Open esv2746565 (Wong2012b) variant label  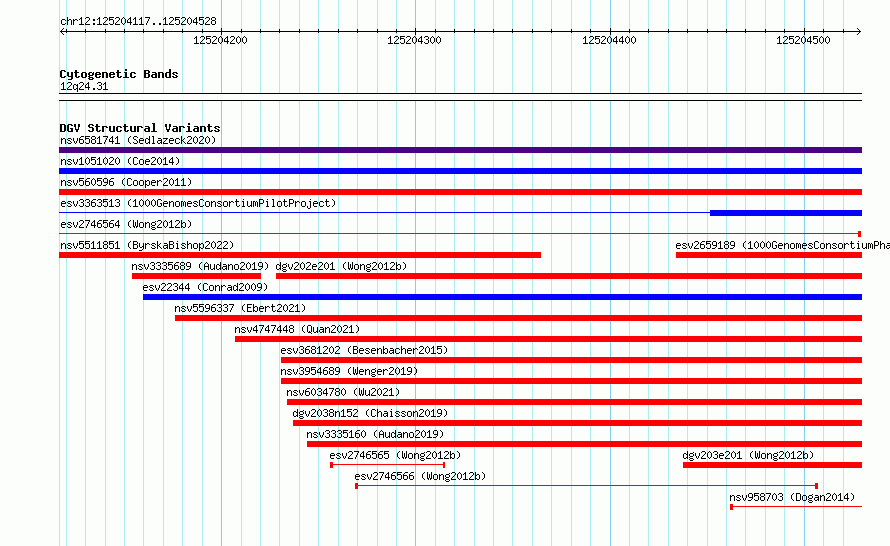click(395, 455)
